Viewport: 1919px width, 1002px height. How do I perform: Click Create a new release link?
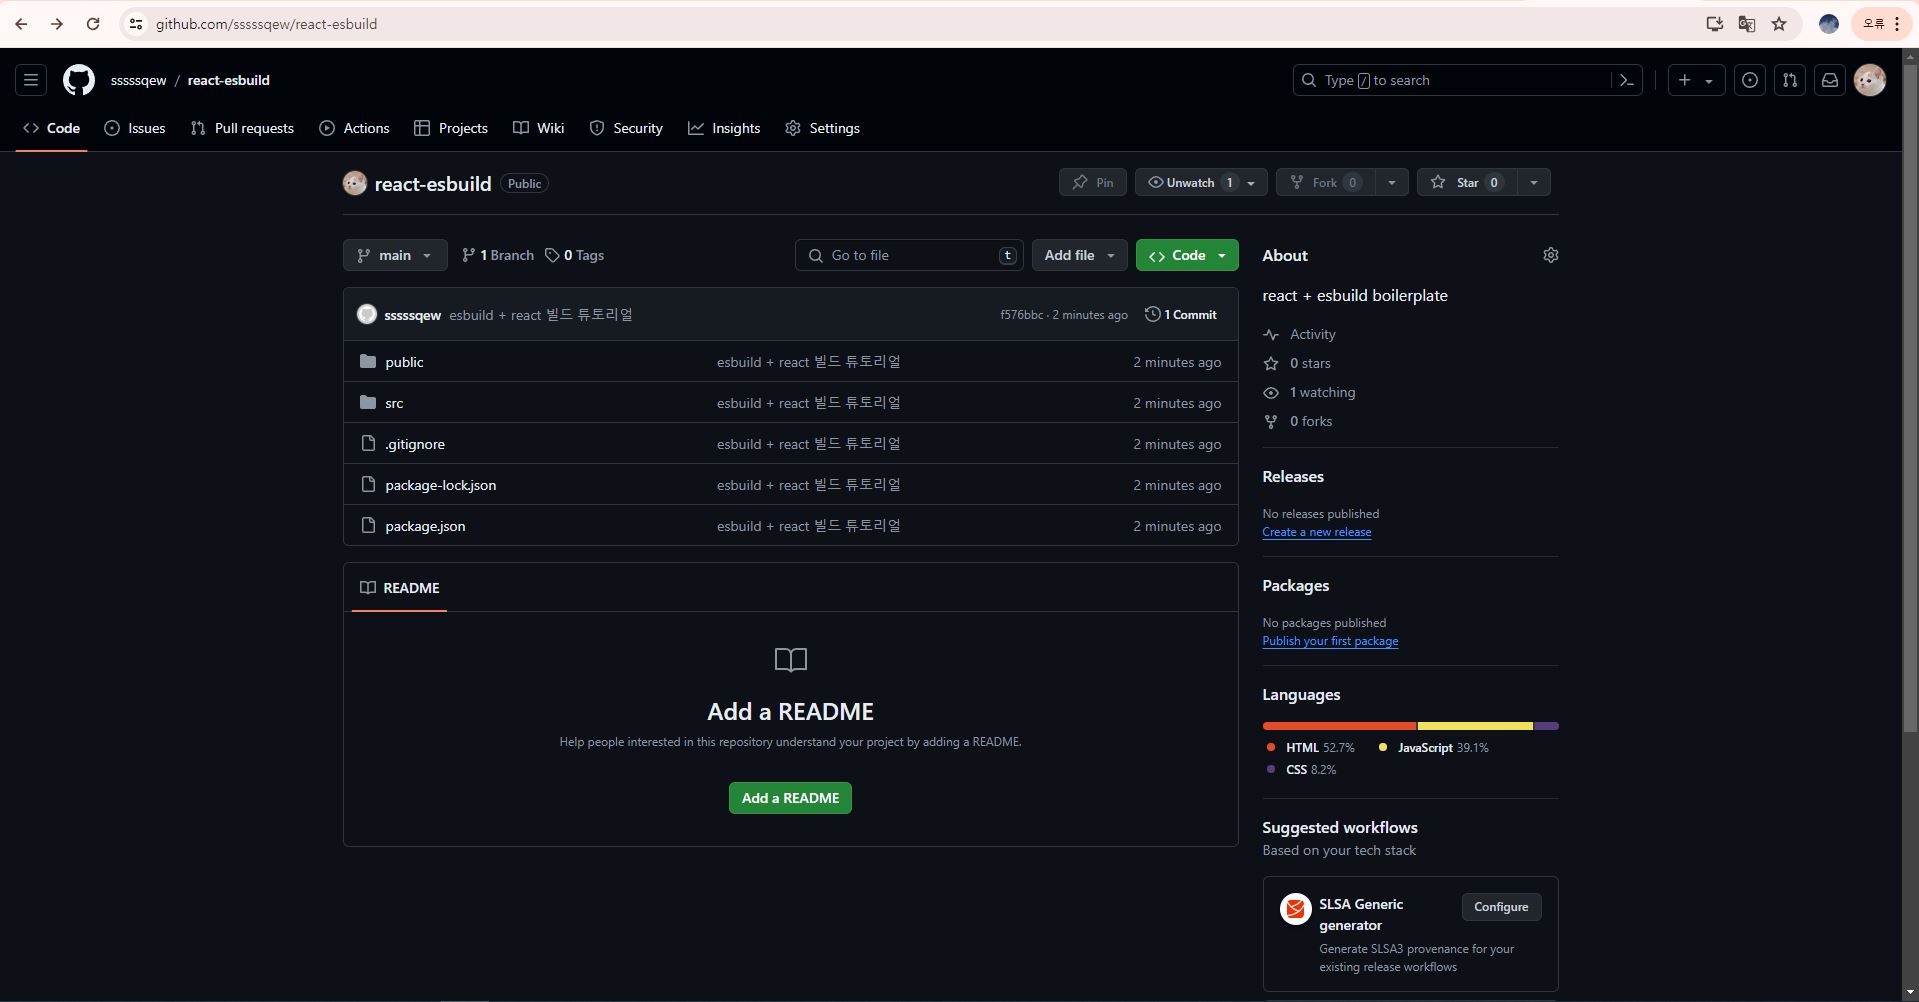[x=1316, y=532]
